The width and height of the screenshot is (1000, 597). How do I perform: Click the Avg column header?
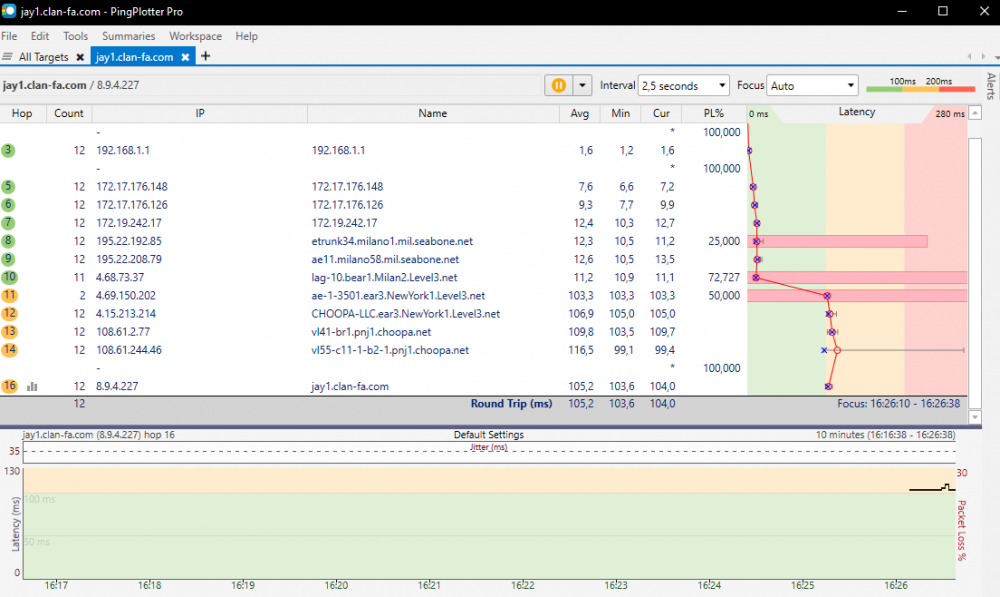click(579, 113)
